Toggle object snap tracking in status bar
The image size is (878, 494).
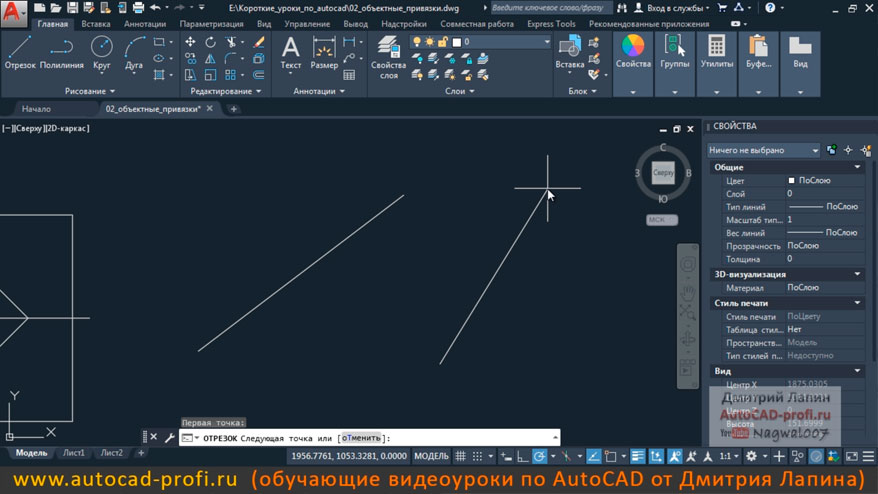click(594, 456)
